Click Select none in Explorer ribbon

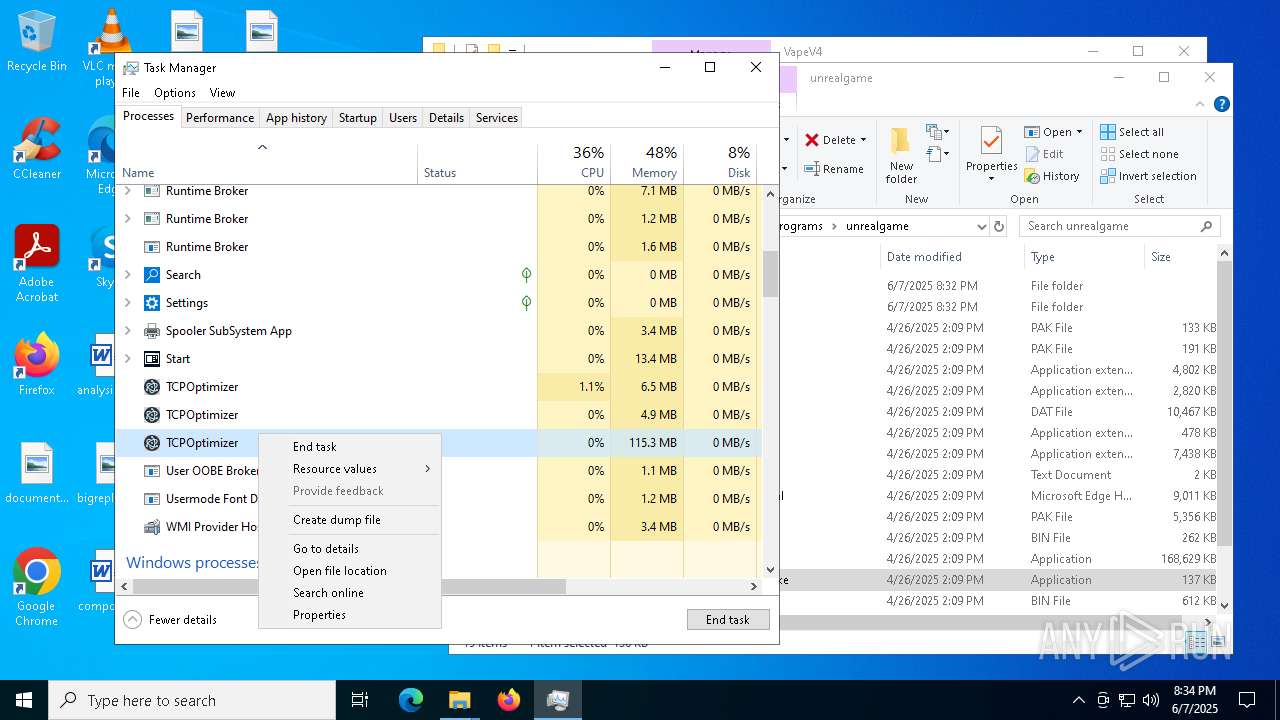pyautogui.click(x=1139, y=154)
